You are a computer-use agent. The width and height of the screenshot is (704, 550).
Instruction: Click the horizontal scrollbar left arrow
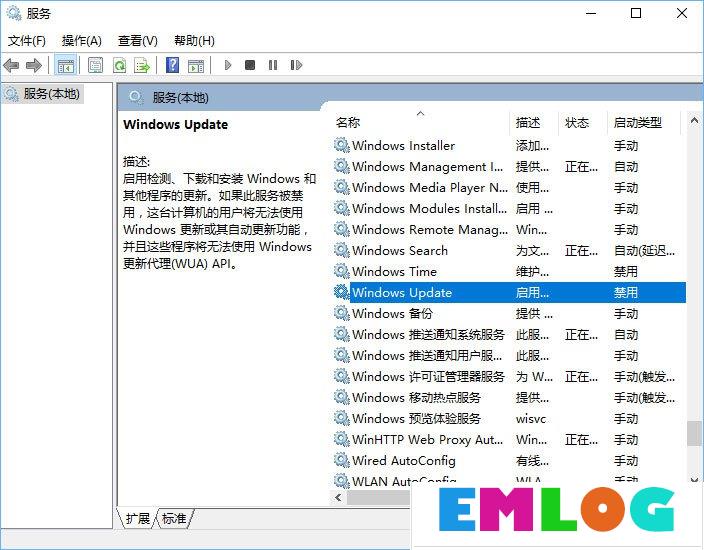(x=339, y=497)
